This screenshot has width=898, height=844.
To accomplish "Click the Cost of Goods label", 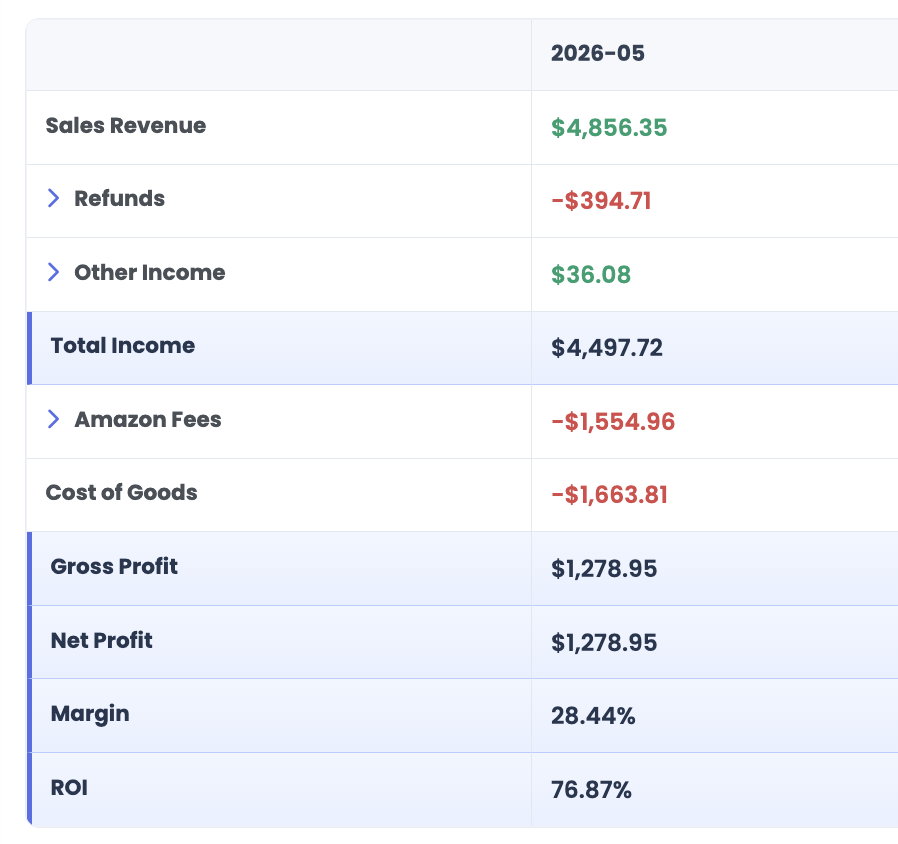I will 121,492.
